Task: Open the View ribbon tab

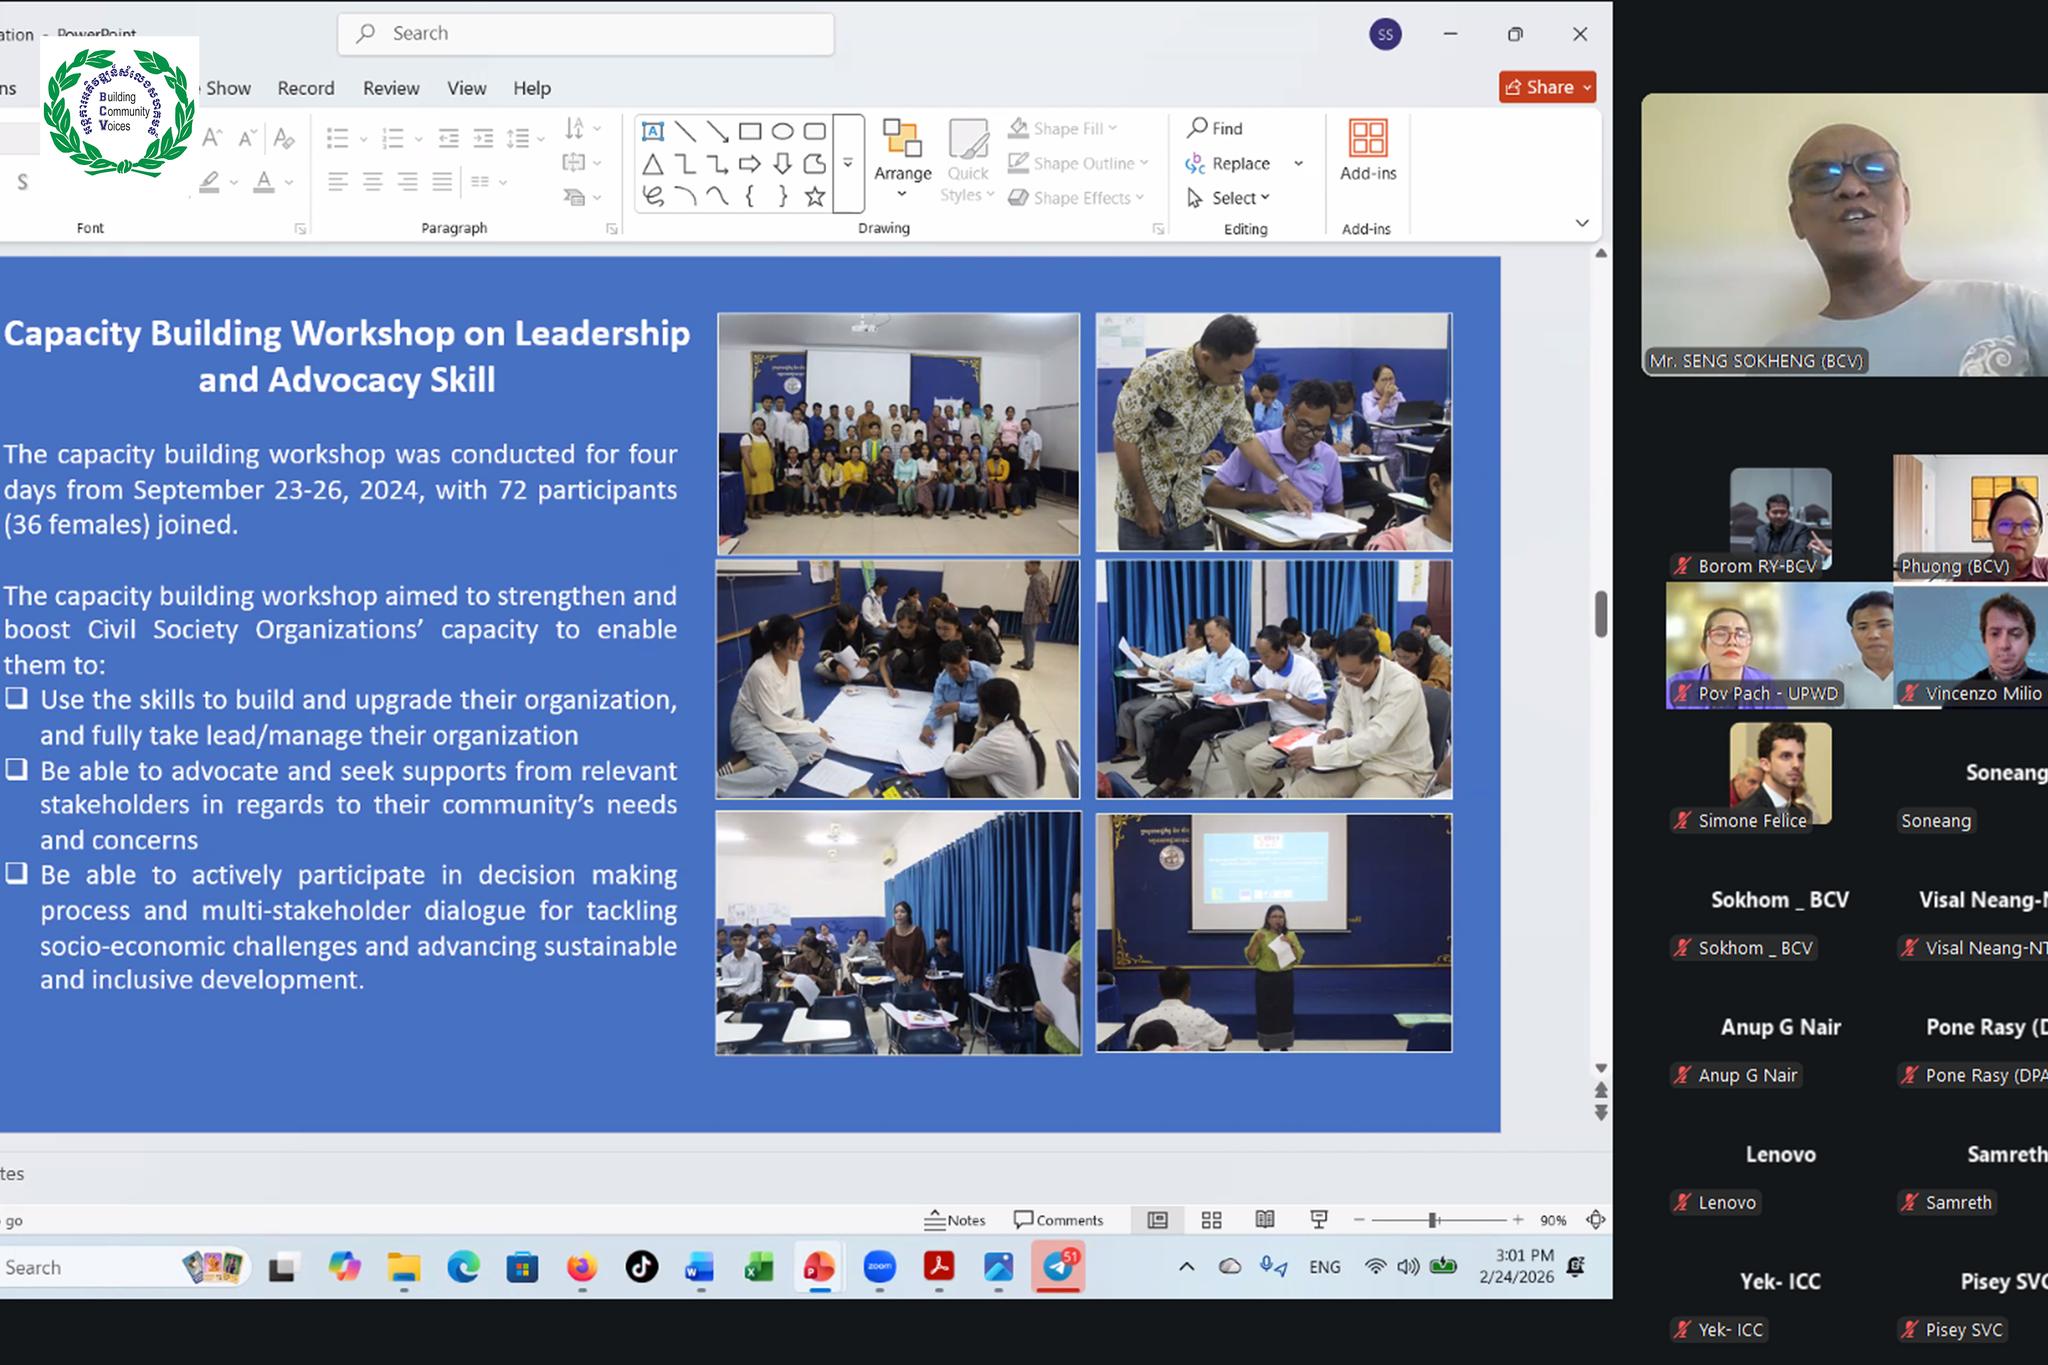Action: (x=466, y=88)
